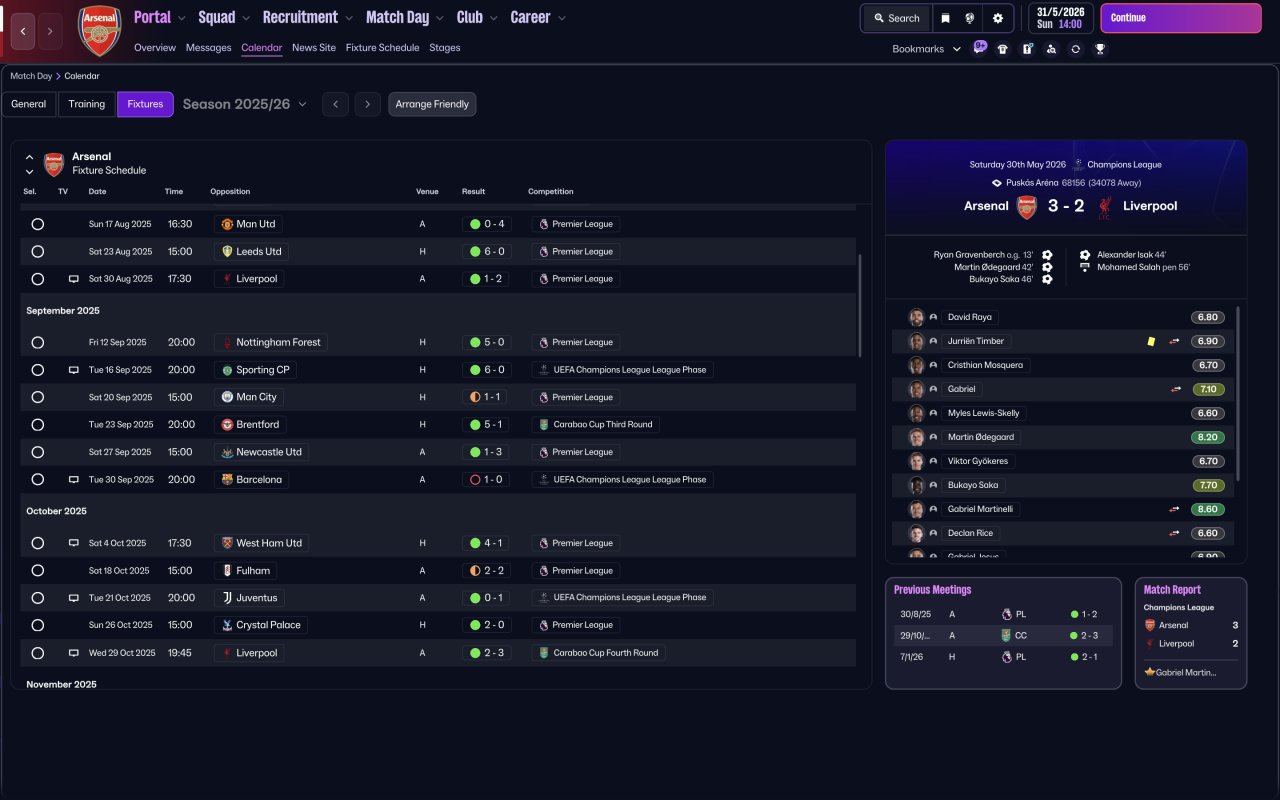Click the up chevron beside Arsenal Fixture Schedule

29,157
